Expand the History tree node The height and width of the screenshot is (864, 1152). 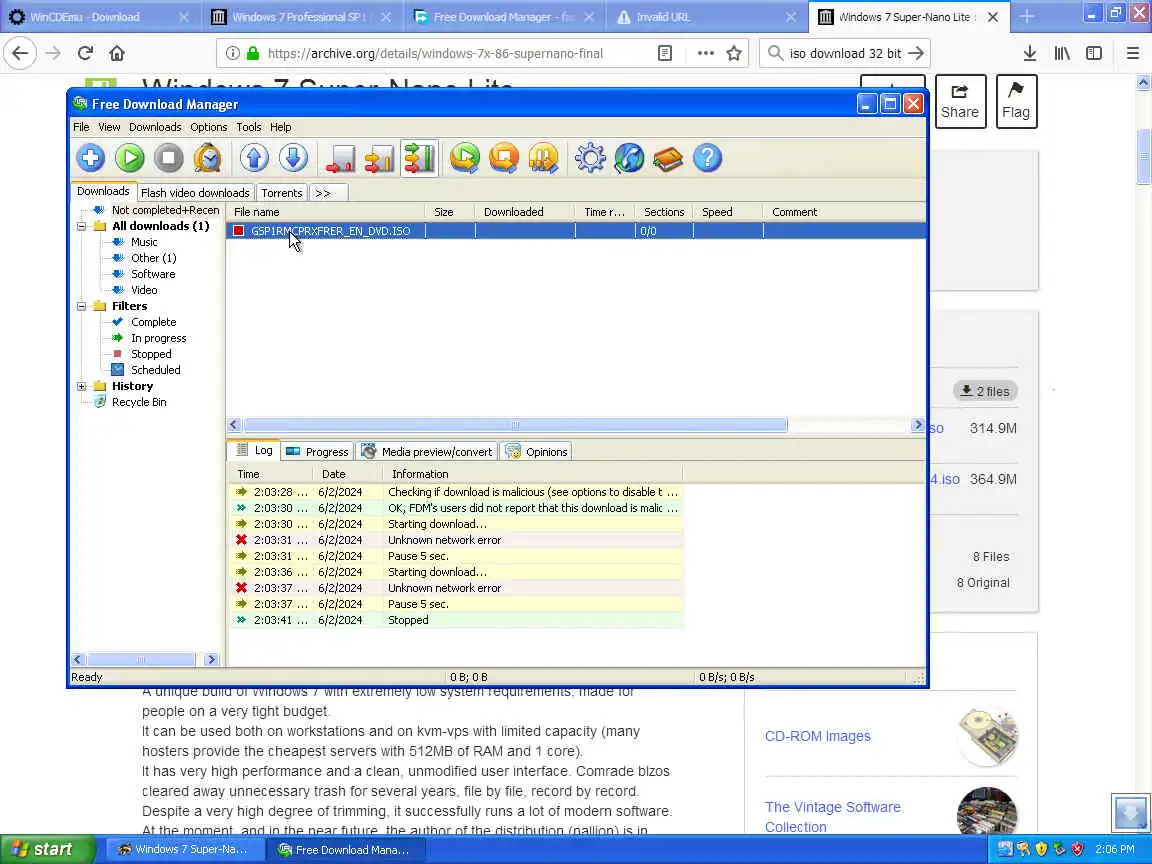pyautogui.click(x=82, y=386)
